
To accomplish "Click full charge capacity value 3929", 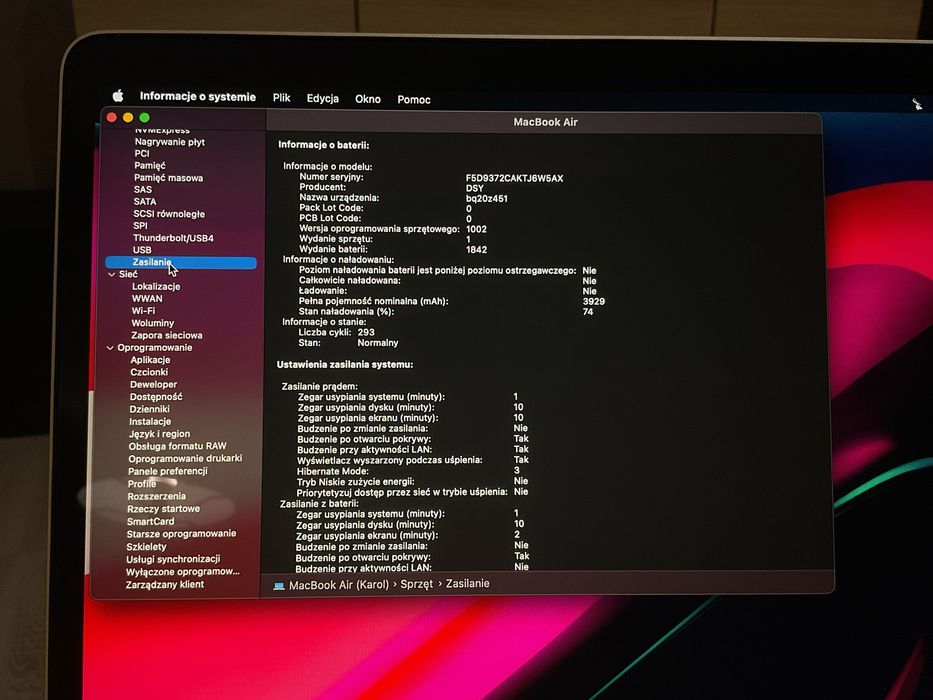I will pos(594,301).
